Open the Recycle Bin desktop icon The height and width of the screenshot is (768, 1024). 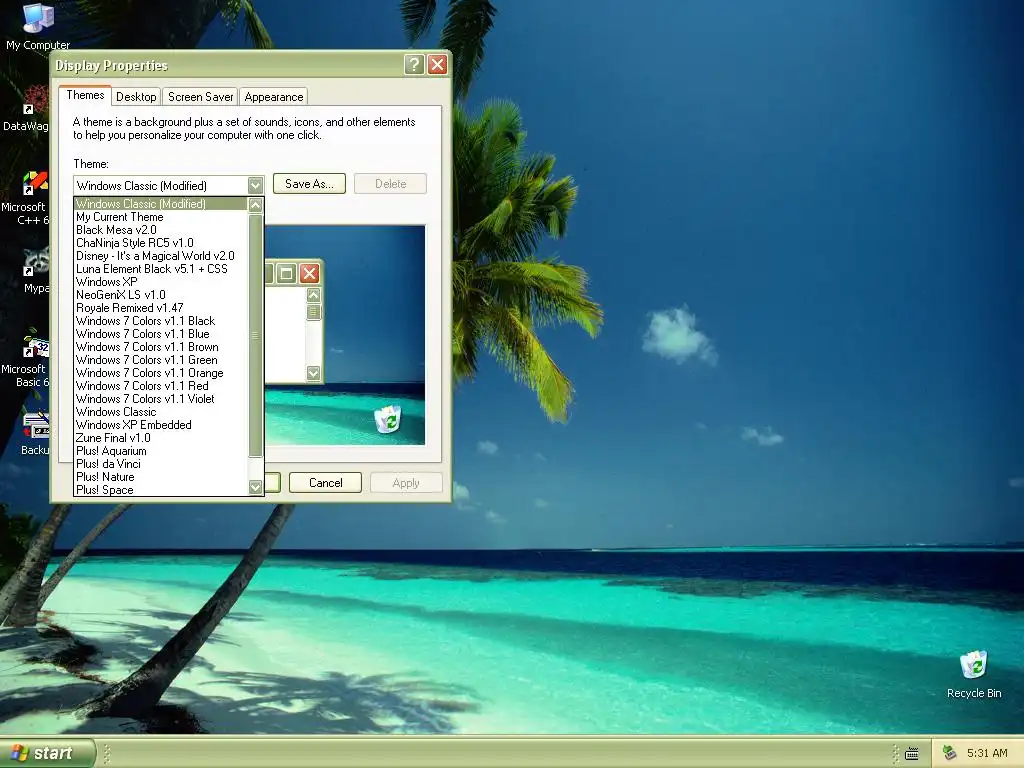974,675
